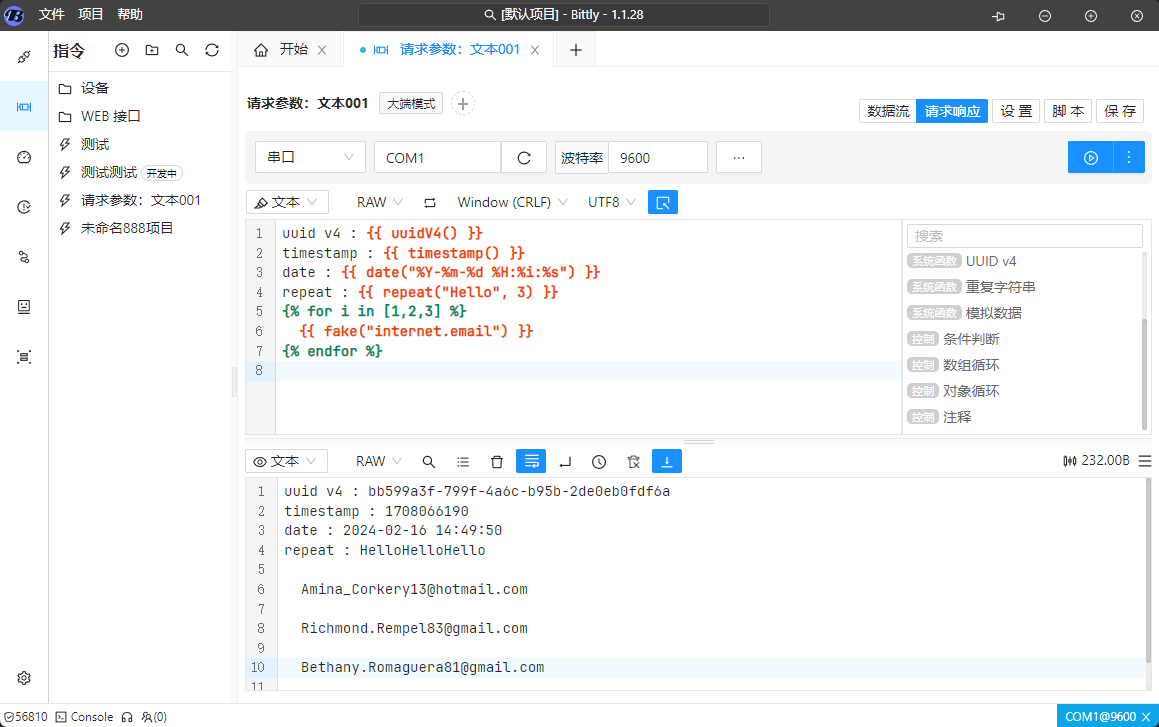Toggle the blue function-picker panel button
1159x727 pixels.
pos(662,202)
